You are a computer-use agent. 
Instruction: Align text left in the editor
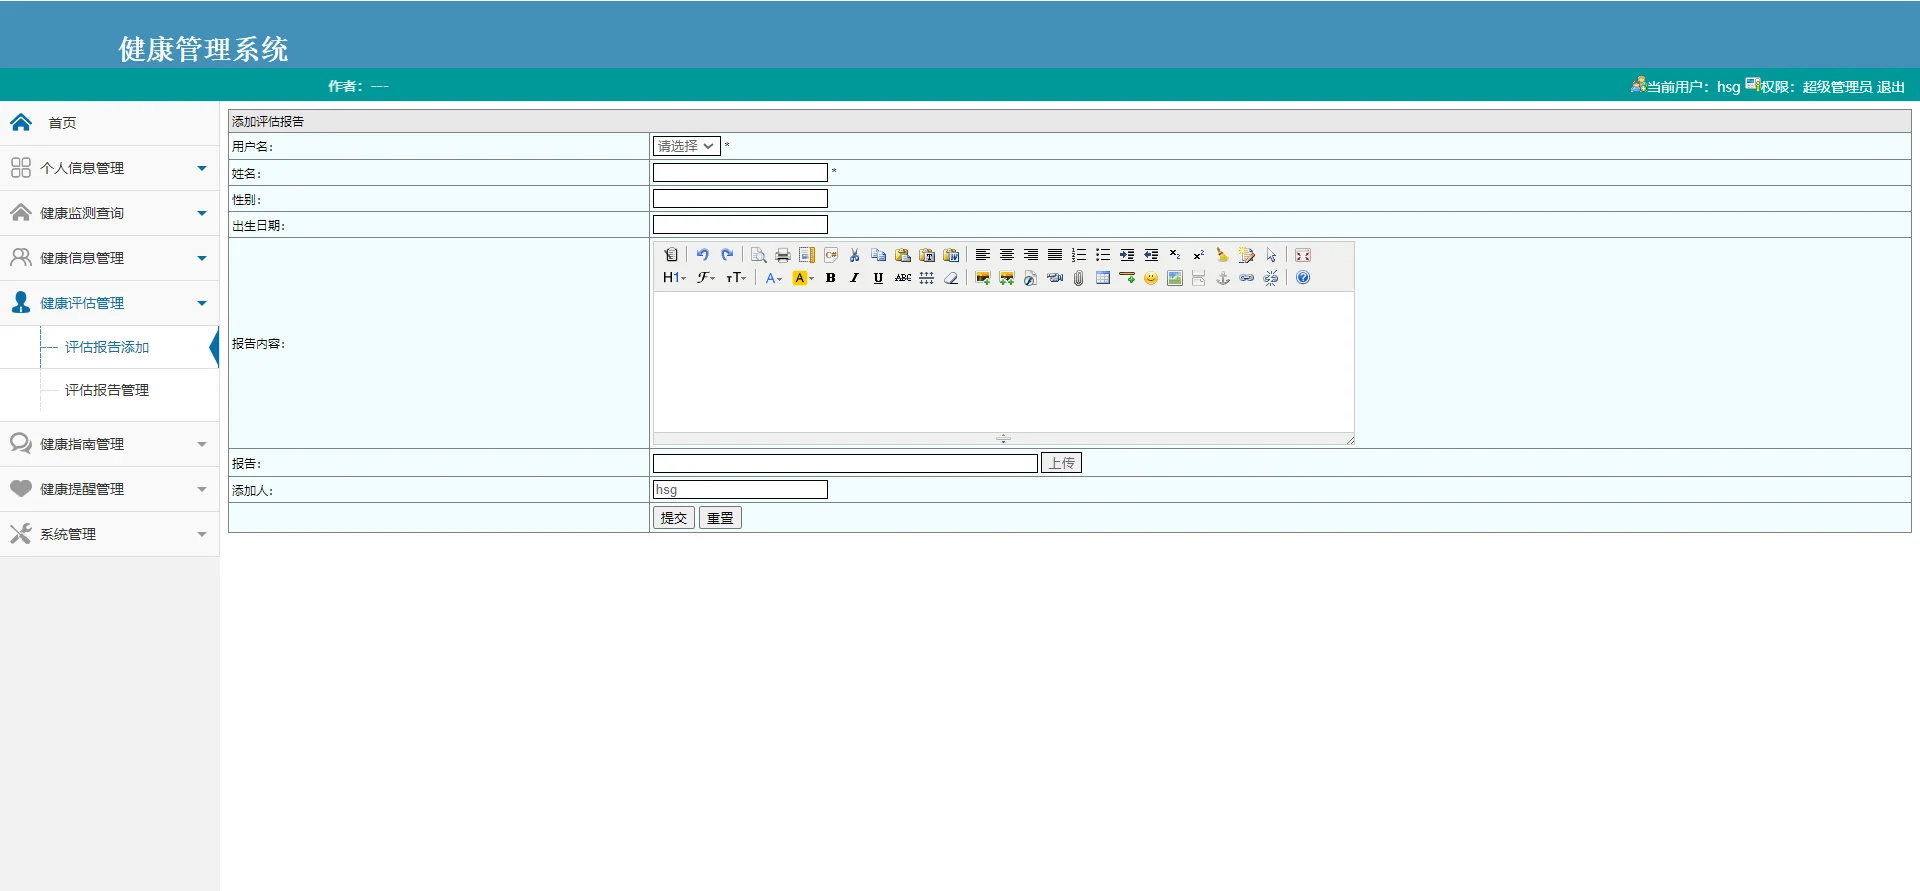(x=983, y=255)
